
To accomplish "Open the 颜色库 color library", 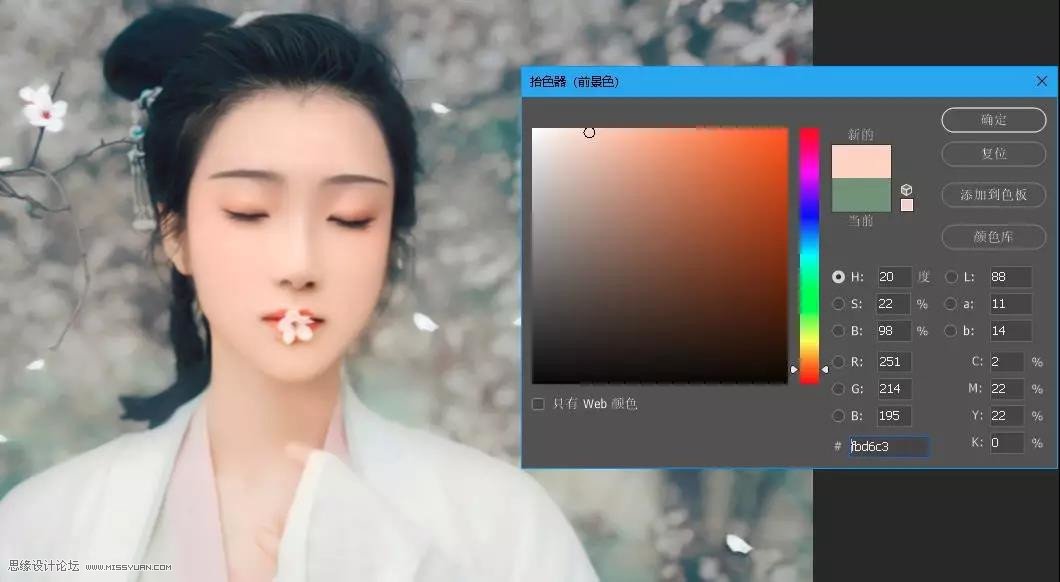I will [x=993, y=237].
